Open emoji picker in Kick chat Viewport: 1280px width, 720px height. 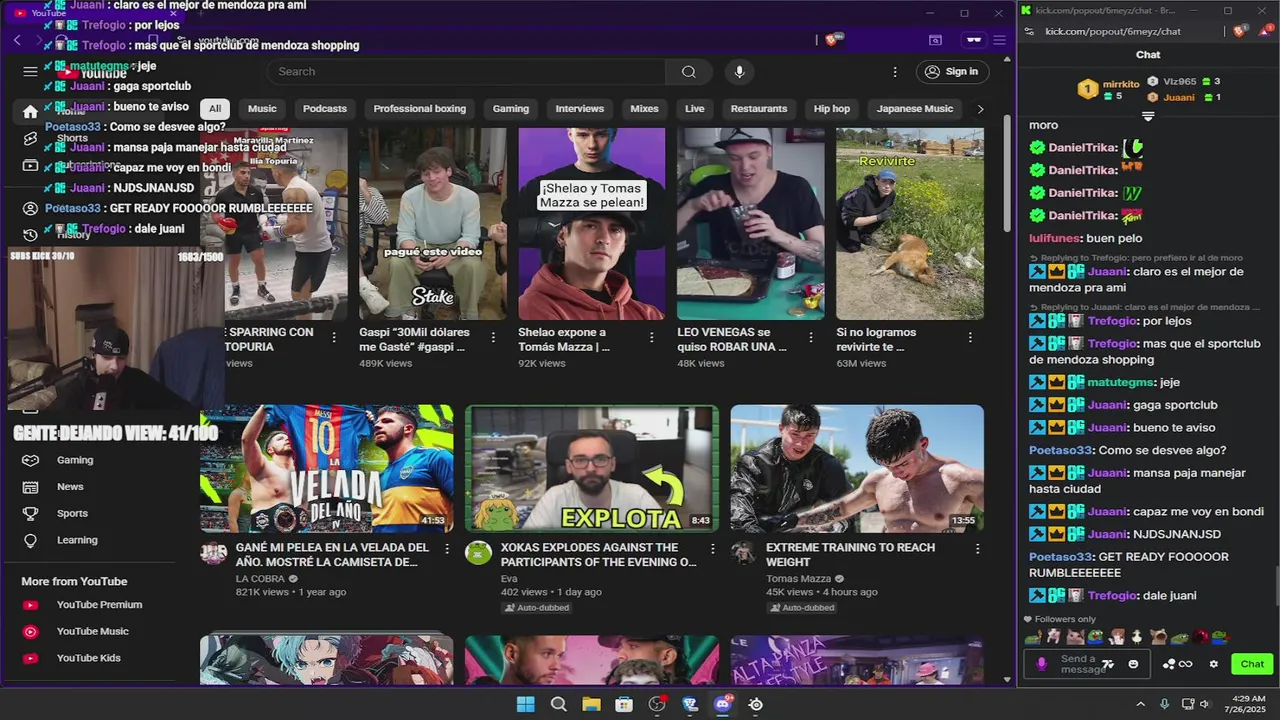click(x=1133, y=664)
